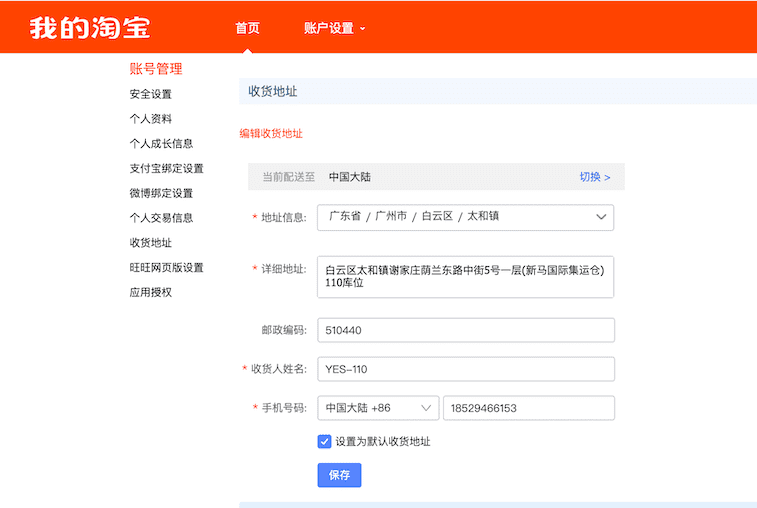Image resolution: width=757 pixels, height=508 pixels.
Task: Click the 邮政编码 field with 510440
Action: (x=466, y=330)
